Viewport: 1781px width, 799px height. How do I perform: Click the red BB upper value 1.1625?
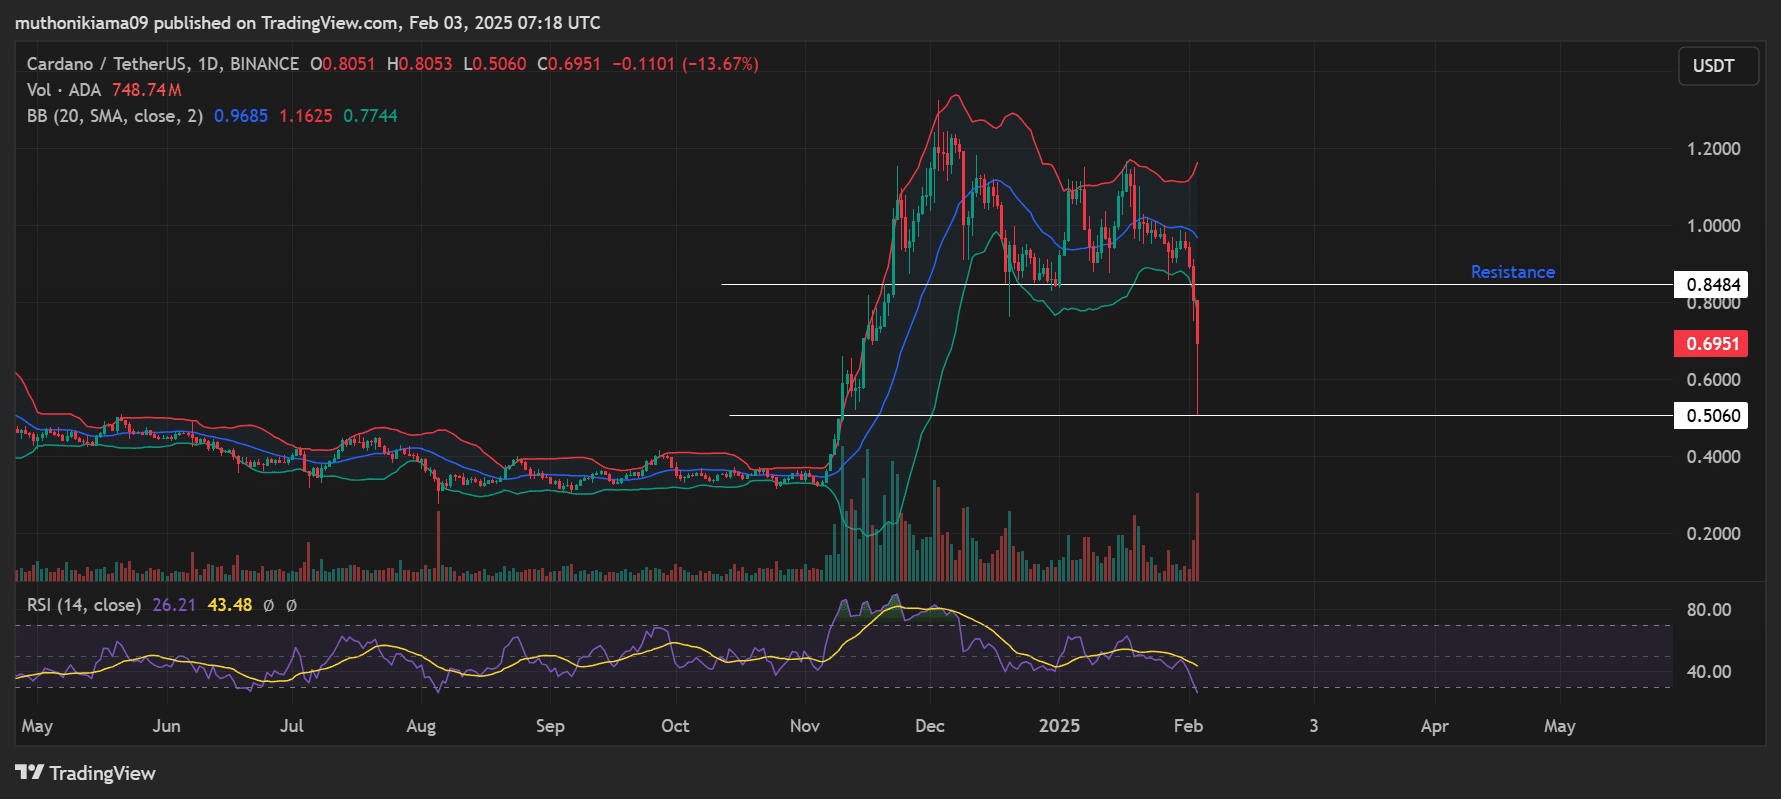tap(305, 116)
